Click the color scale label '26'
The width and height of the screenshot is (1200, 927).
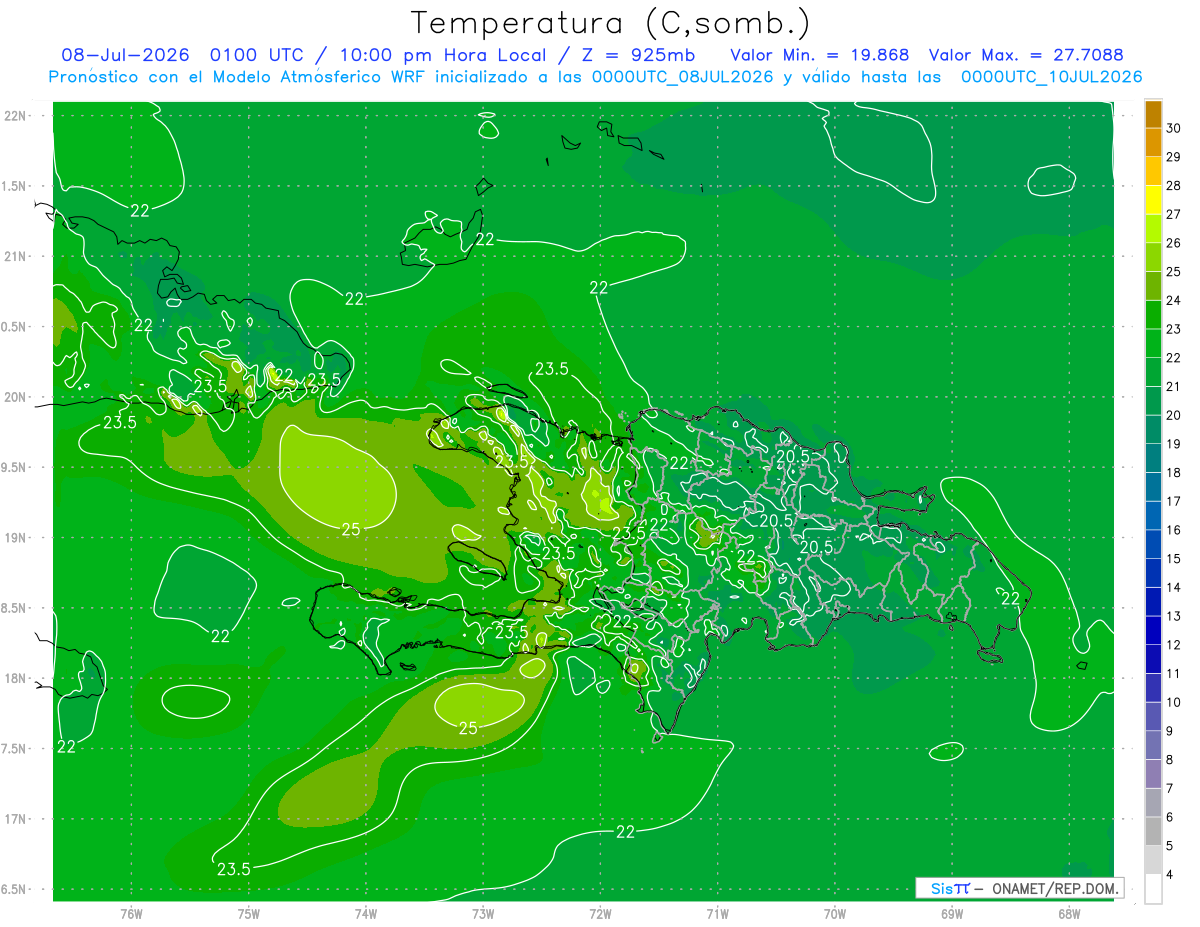(1174, 243)
